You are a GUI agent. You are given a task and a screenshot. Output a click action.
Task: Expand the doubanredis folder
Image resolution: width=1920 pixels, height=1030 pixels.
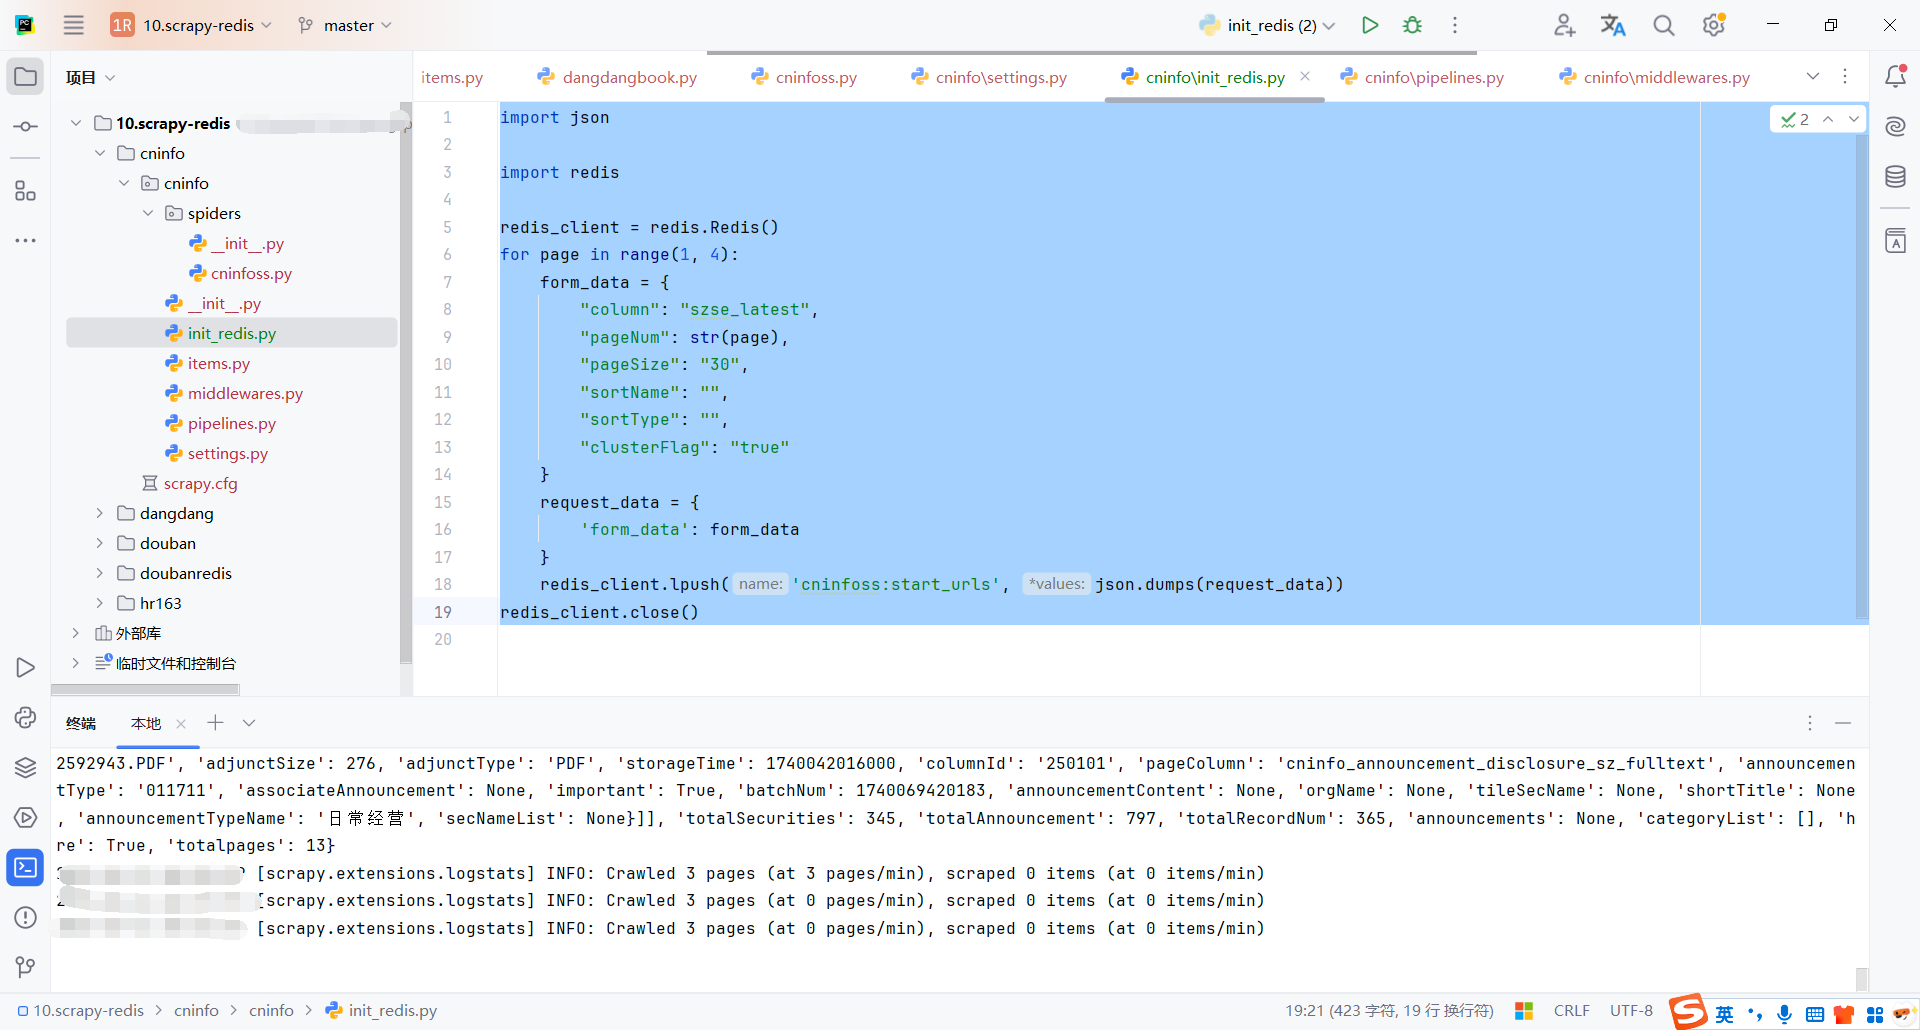click(x=100, y=573)
